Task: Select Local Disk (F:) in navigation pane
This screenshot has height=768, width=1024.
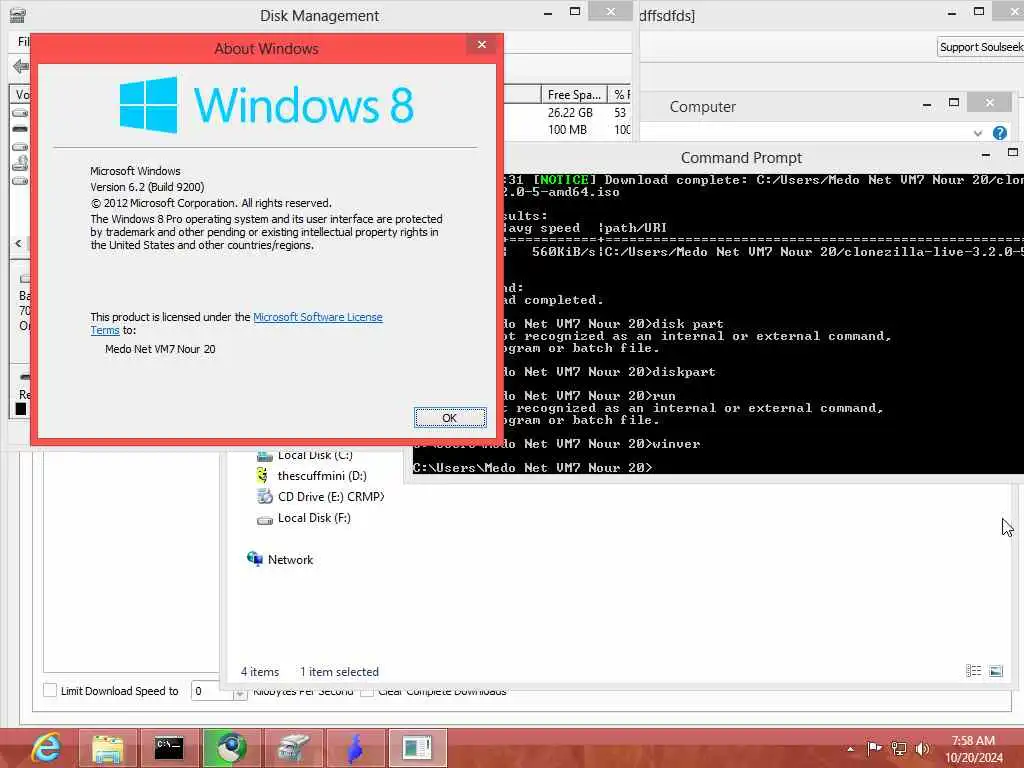Action: click(314, 518)
